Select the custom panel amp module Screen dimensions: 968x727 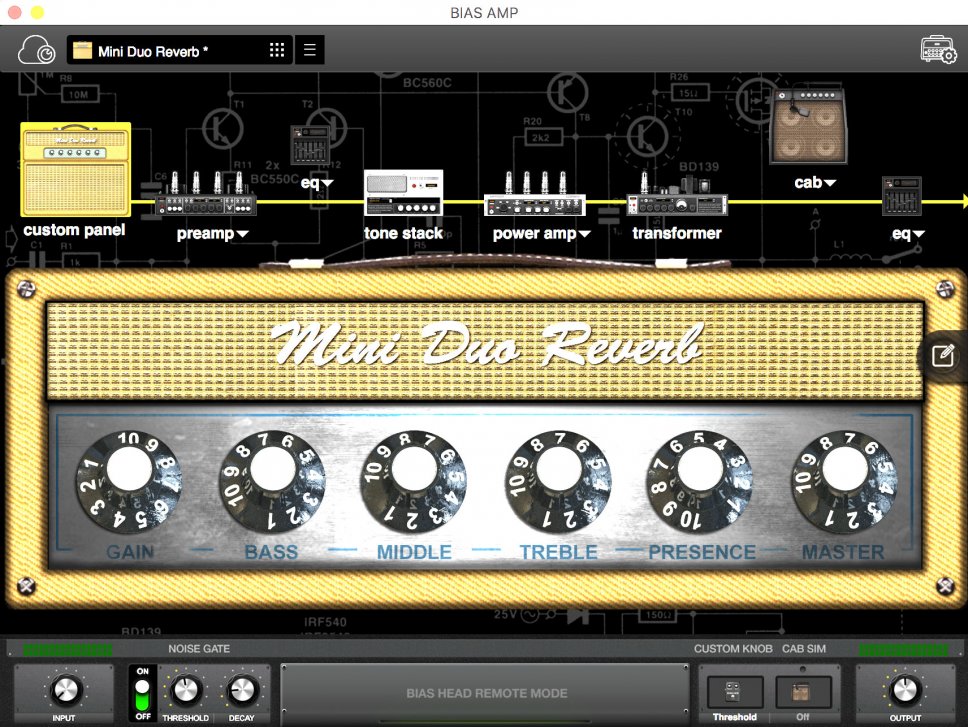pos(76,169)
